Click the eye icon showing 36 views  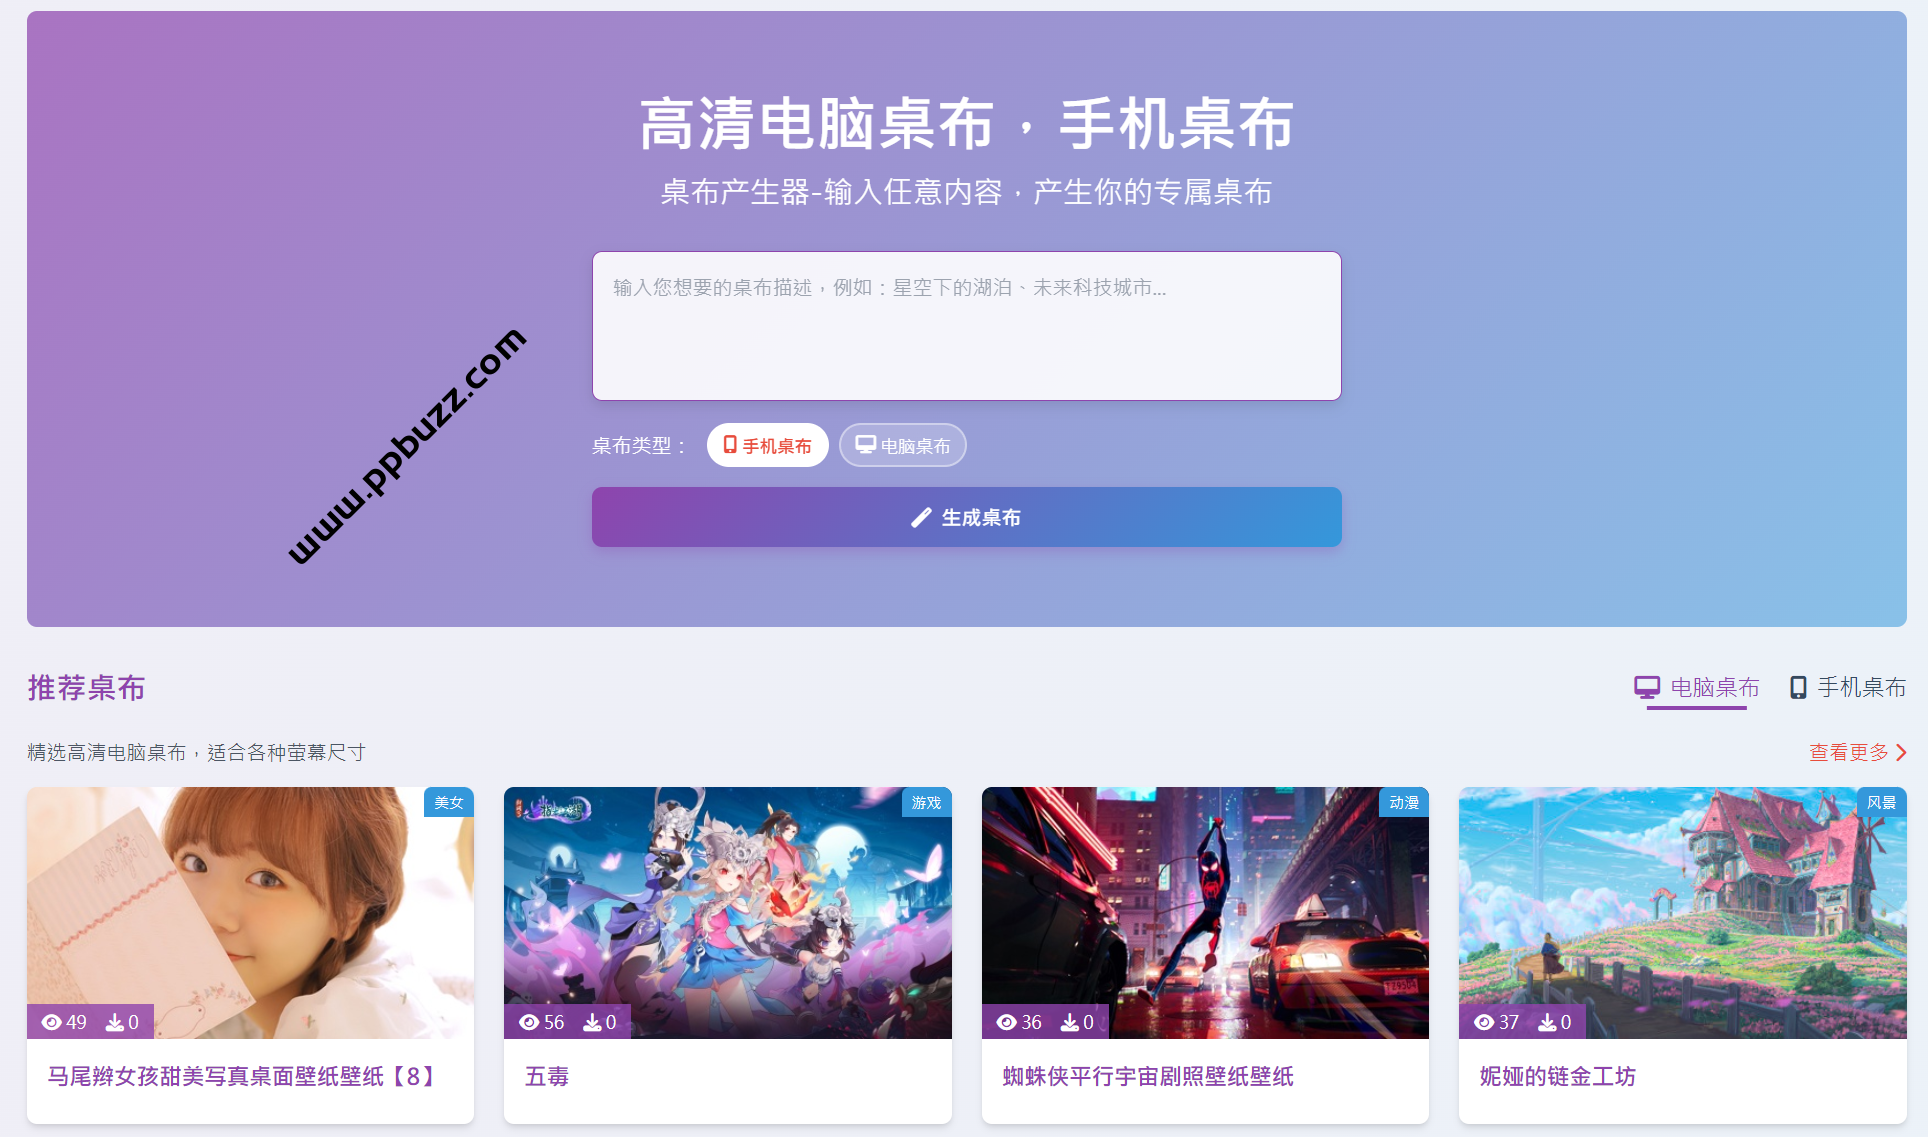pyautogui.click(x=1007, y=1022)
